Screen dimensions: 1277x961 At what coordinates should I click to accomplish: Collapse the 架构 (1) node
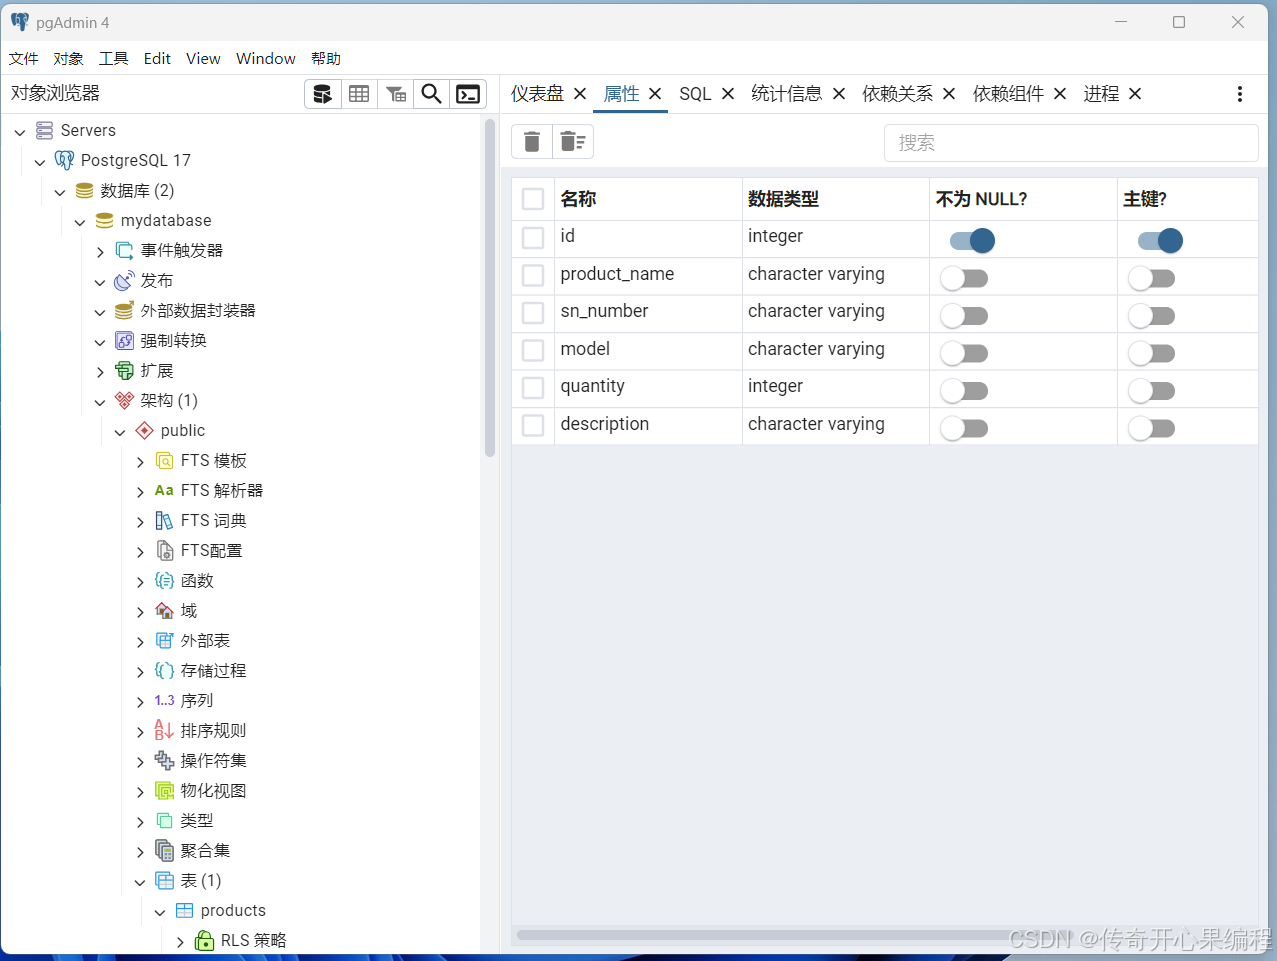click(x=100, y=401)
